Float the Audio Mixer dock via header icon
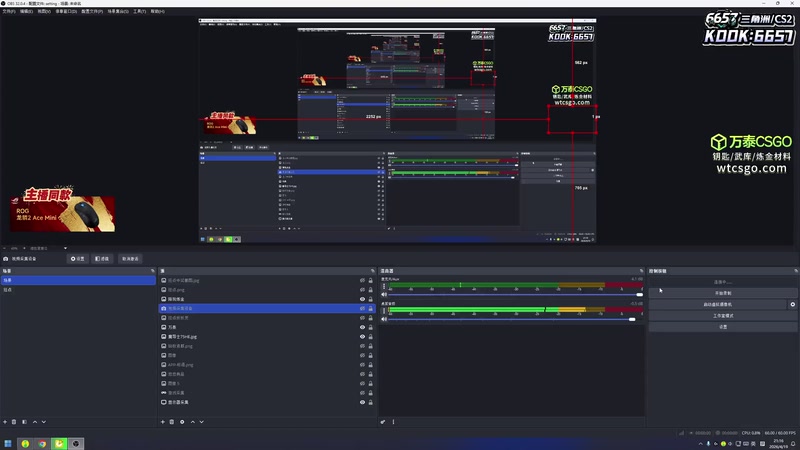Screen dimensions: 800x450 [641, 271]
